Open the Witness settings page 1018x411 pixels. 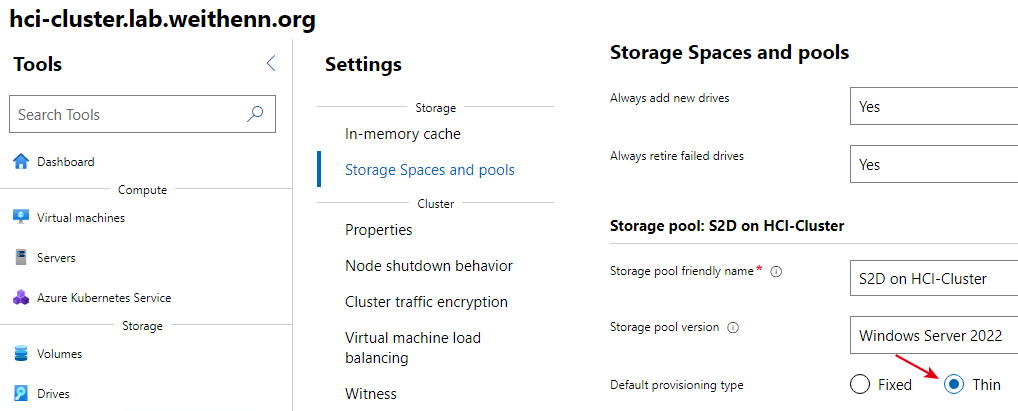click(x=371, y=393)
